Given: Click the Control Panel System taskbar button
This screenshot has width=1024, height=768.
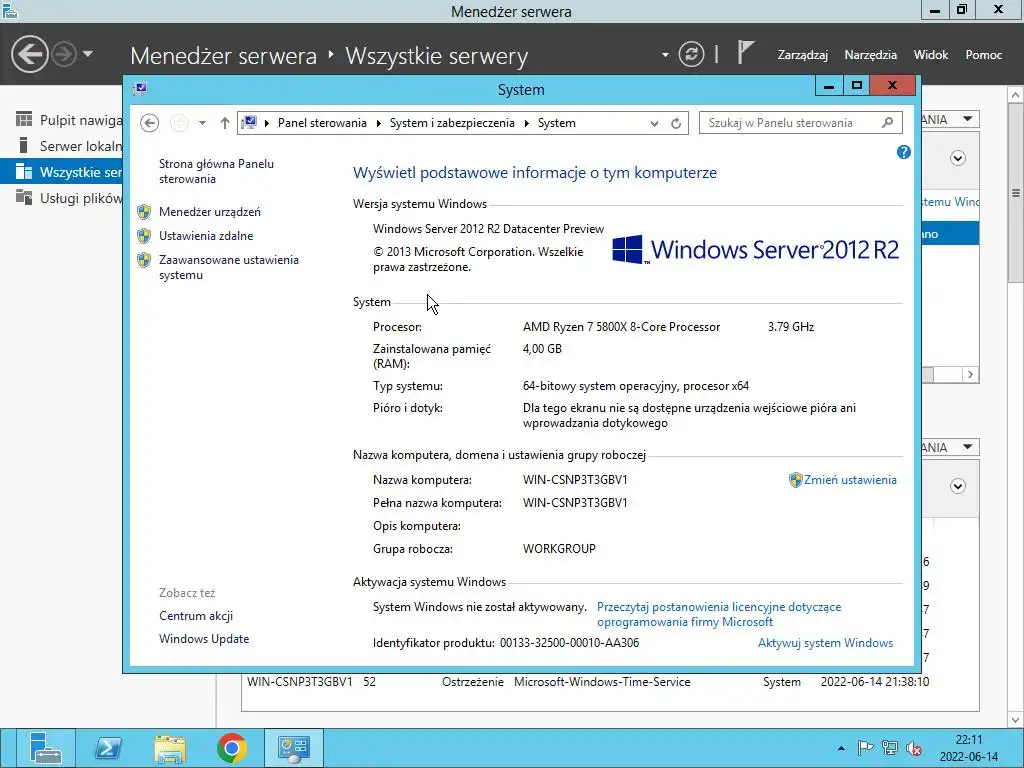Looking at the screenshot, I should click(294, 748).
